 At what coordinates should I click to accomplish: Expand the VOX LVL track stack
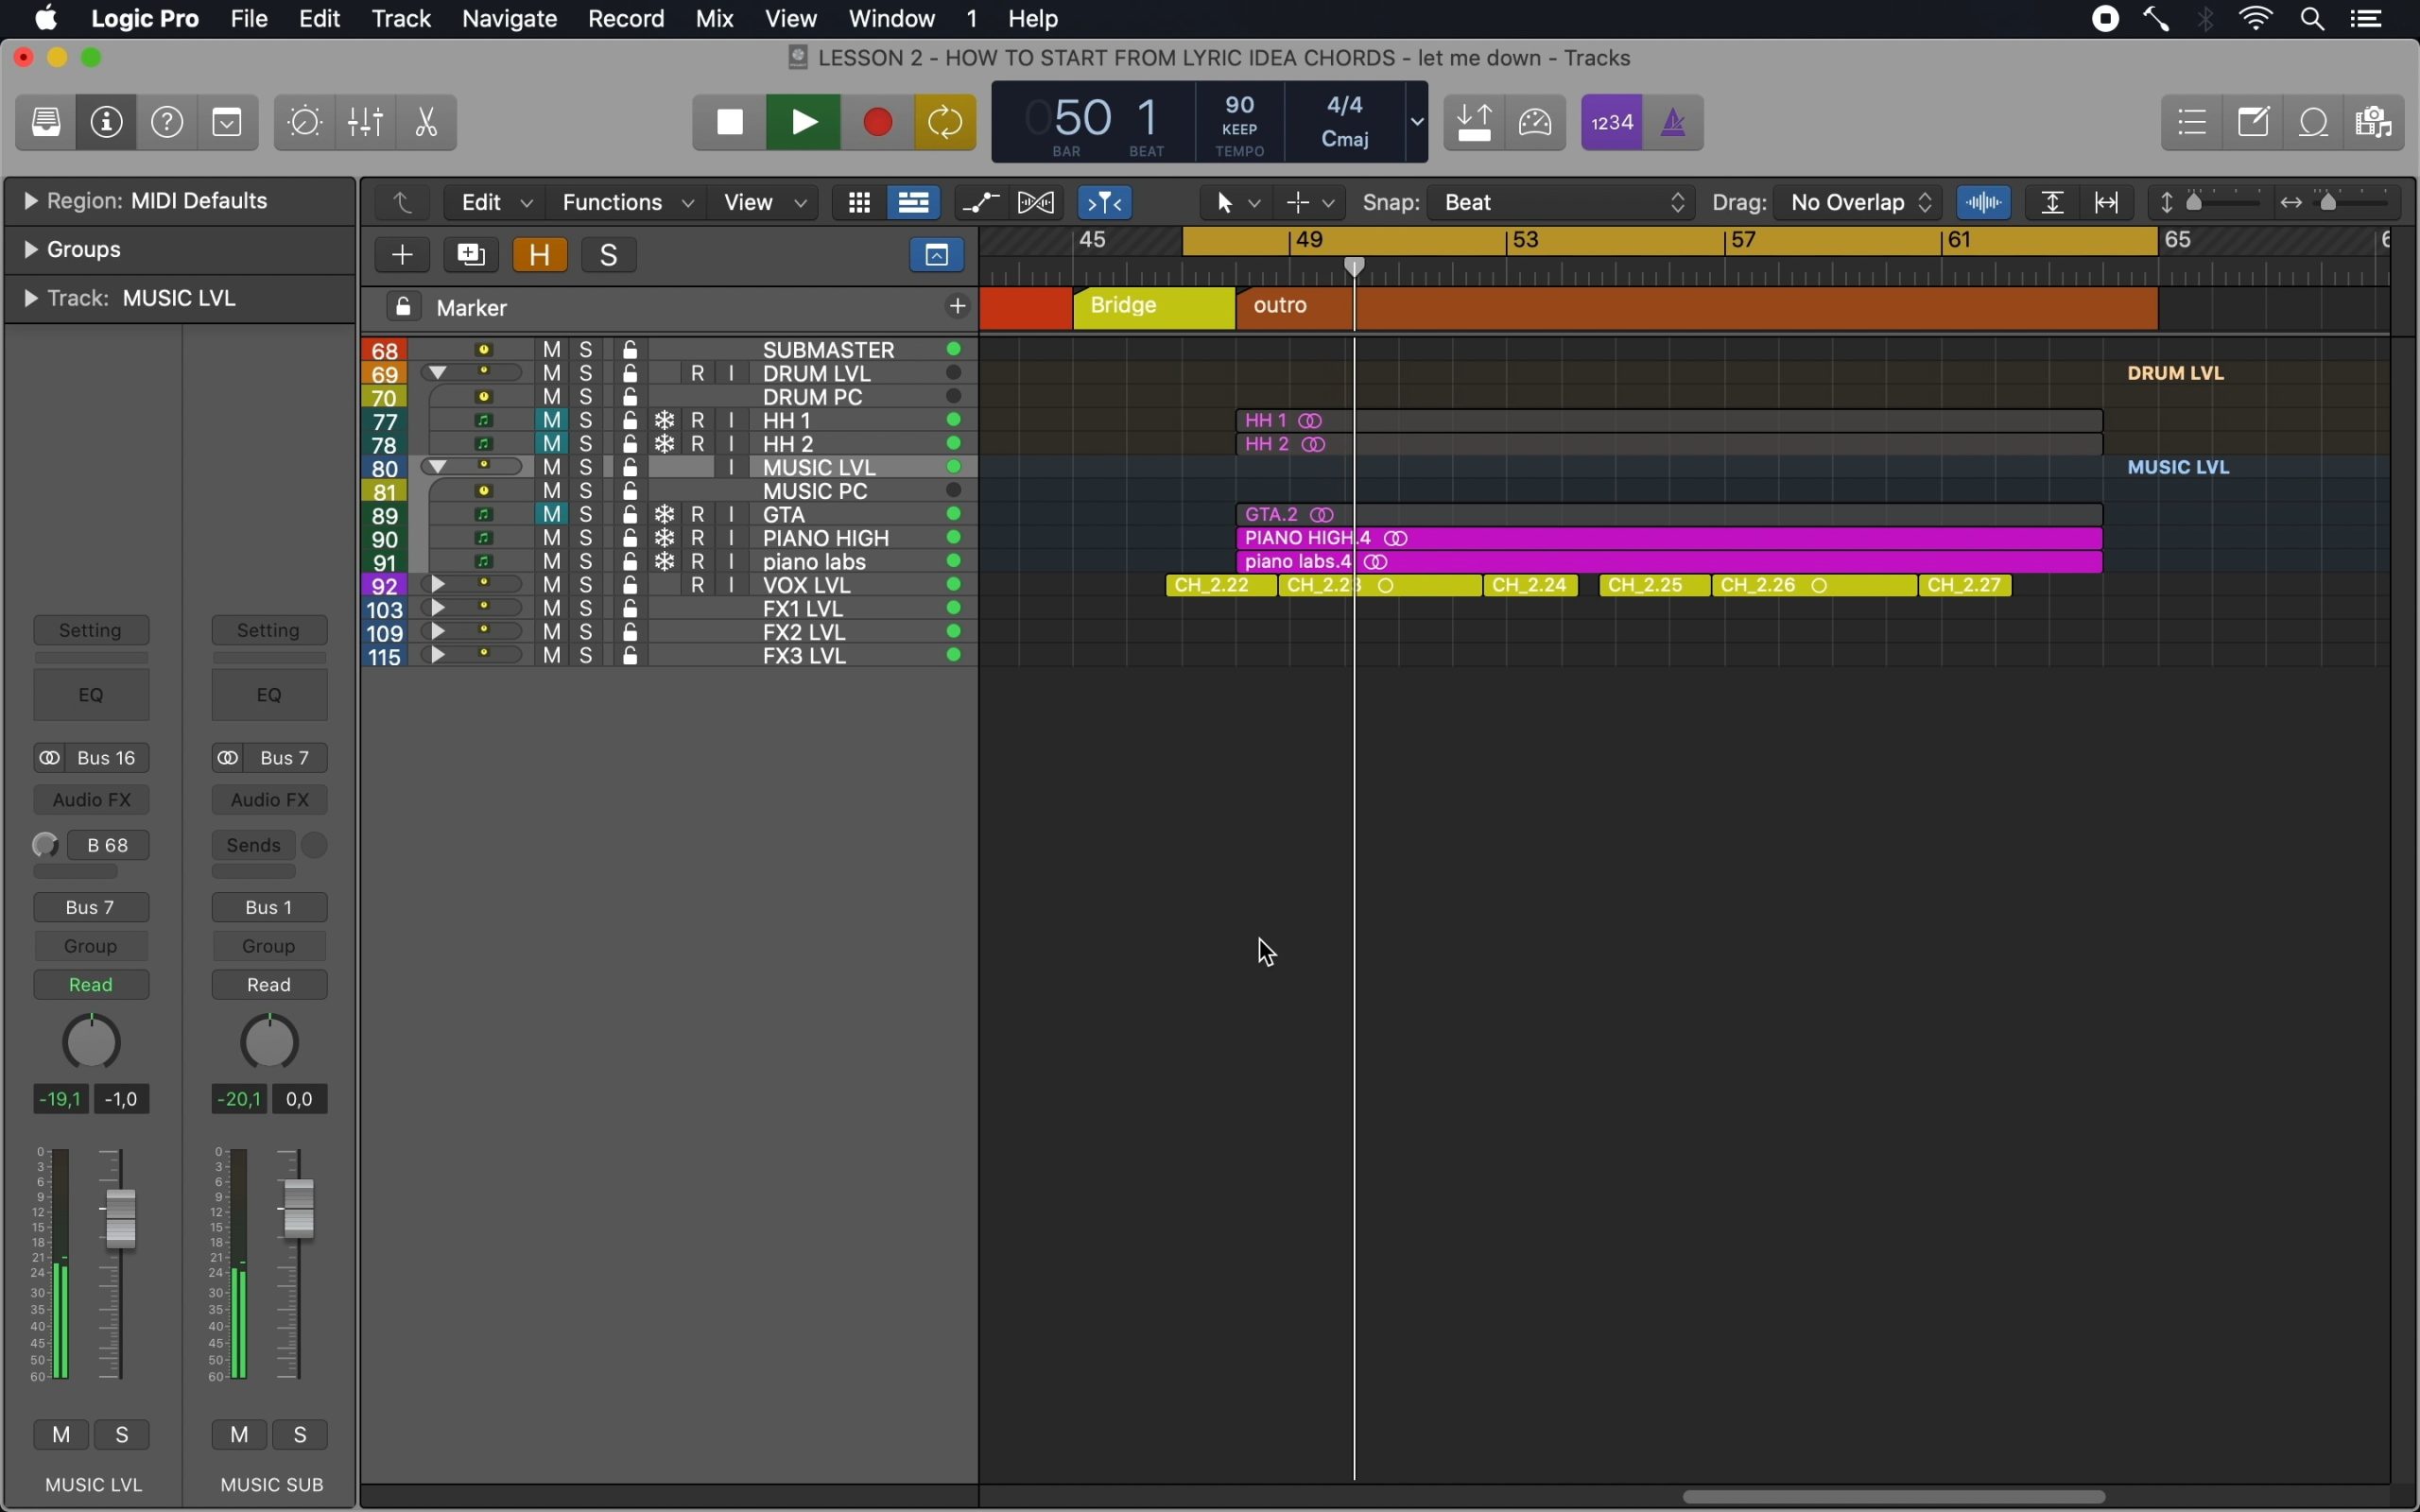pos(437,584)
